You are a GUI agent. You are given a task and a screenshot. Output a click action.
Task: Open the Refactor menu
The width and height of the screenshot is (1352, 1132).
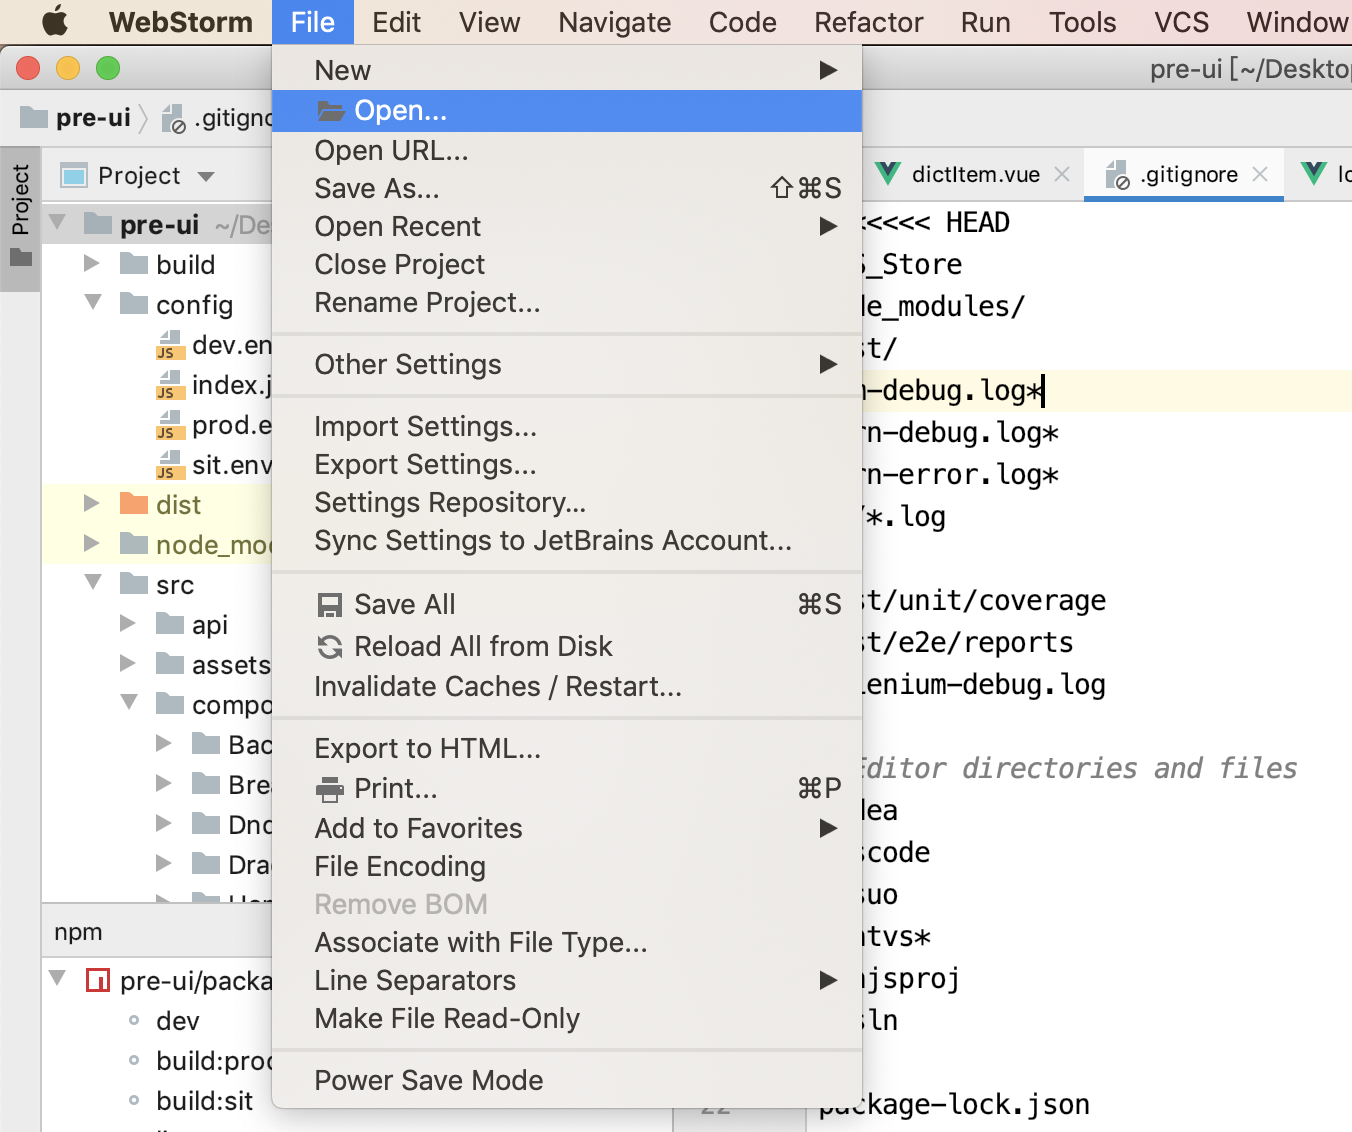tap(868, 22)
